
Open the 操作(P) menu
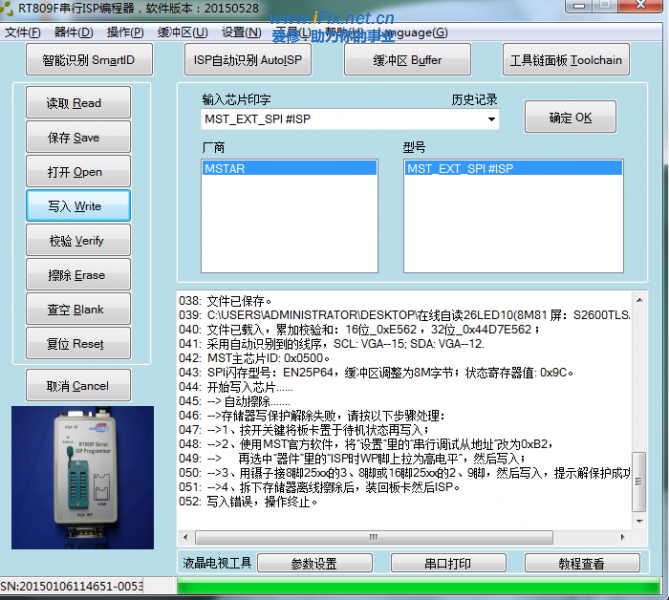click(125, 32)
